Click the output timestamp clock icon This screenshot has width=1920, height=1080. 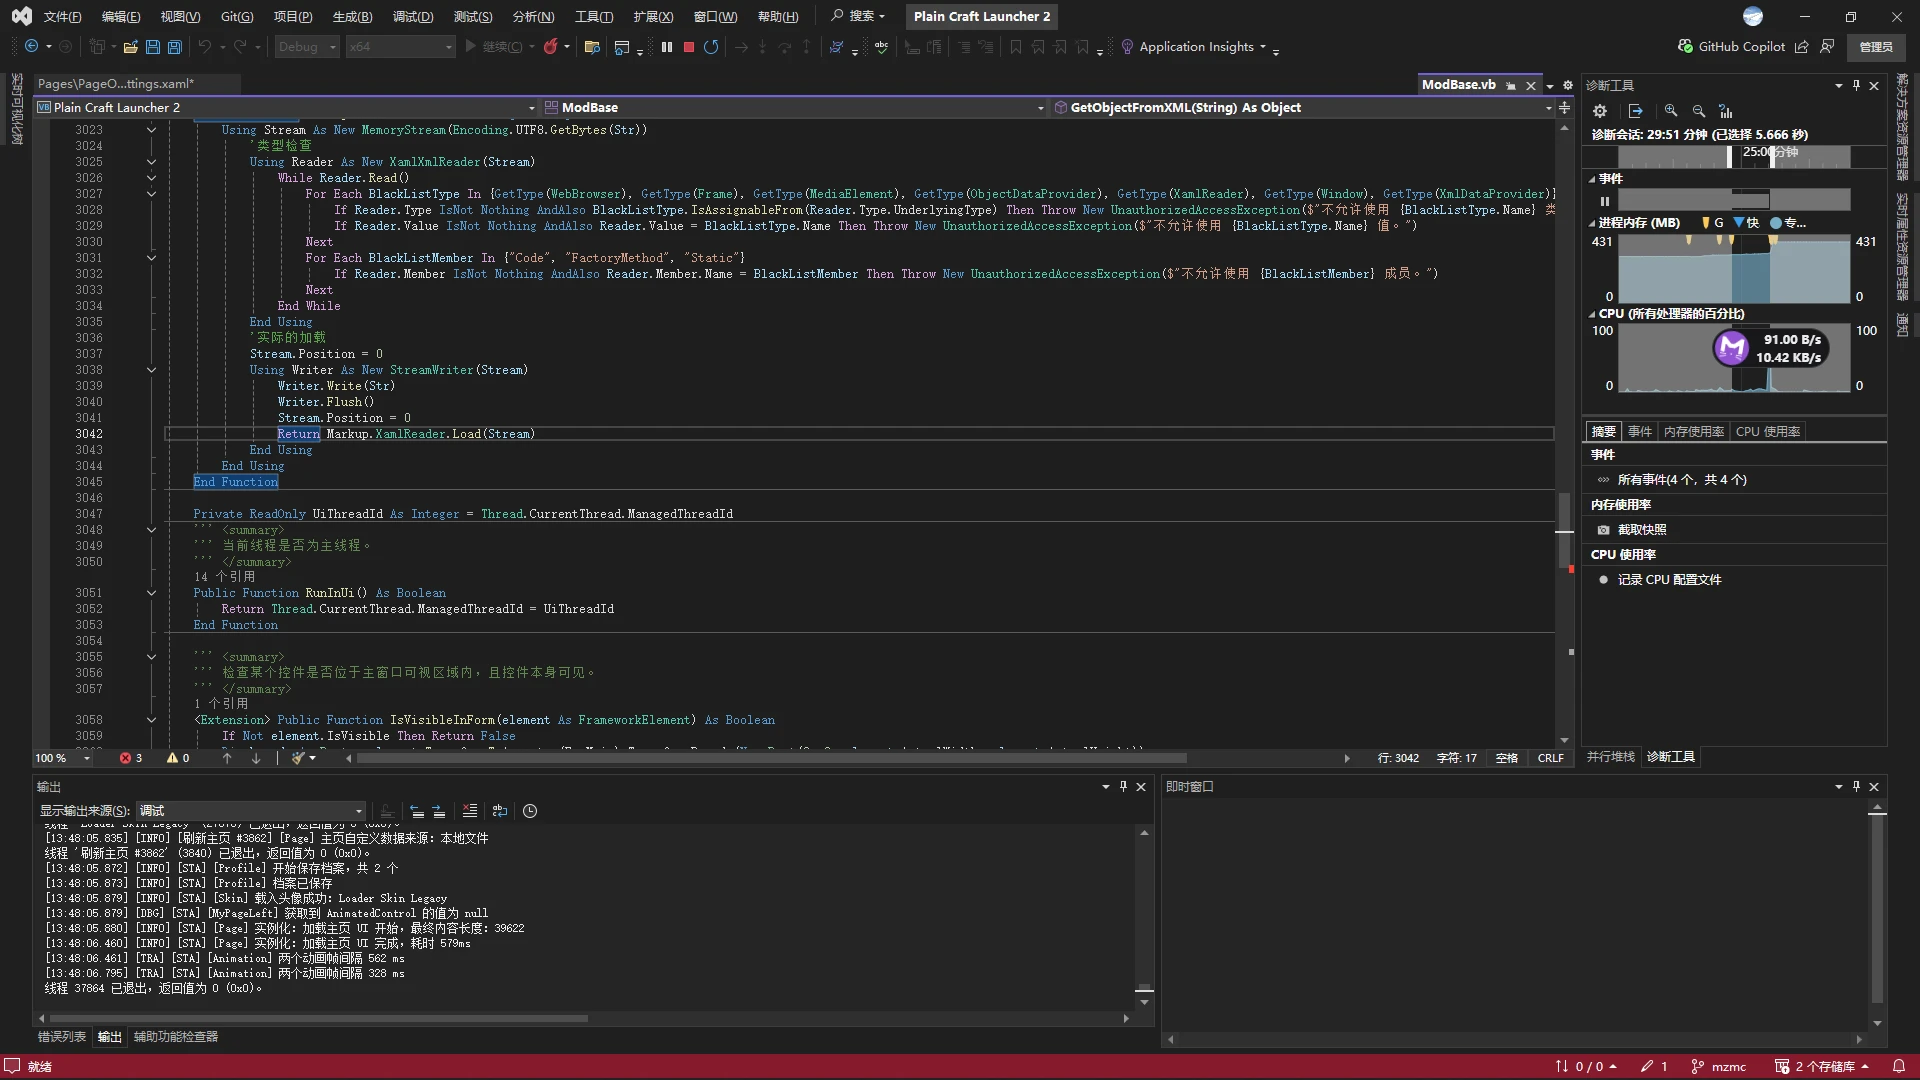[x=530, y=811]
